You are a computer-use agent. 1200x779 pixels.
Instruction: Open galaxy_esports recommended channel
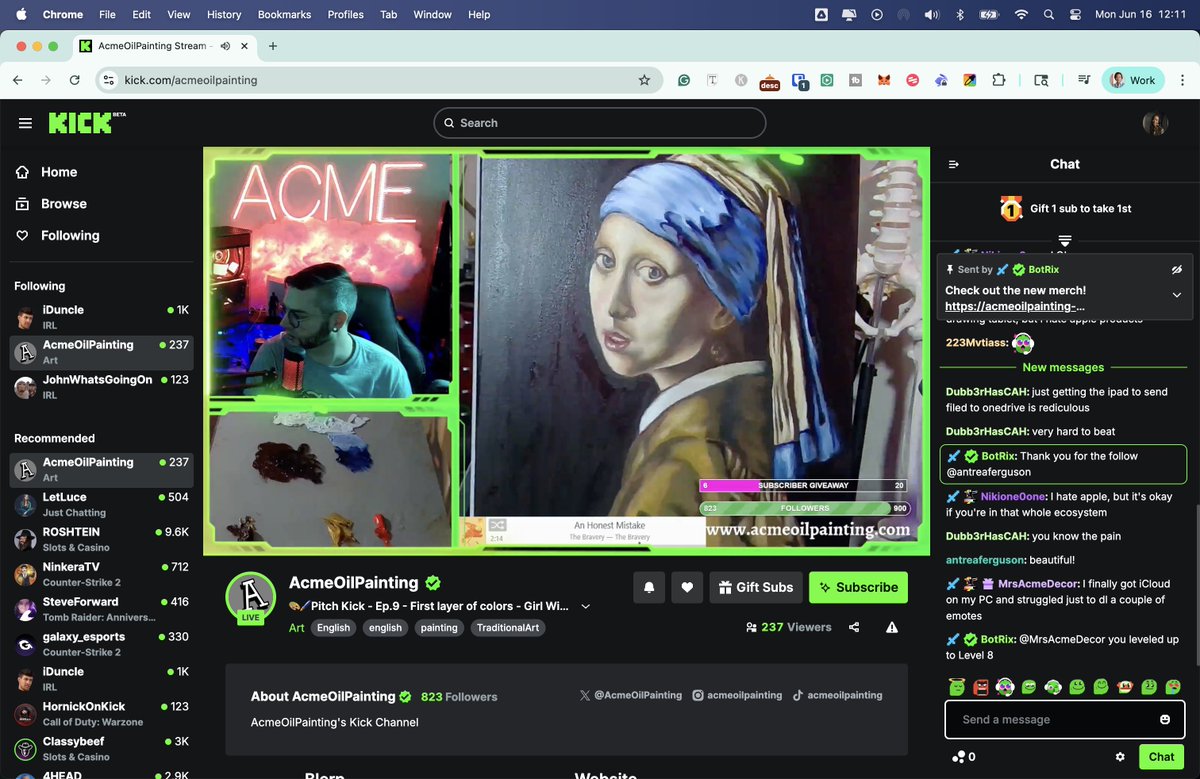pyautogui.click(x=101, y=644)
